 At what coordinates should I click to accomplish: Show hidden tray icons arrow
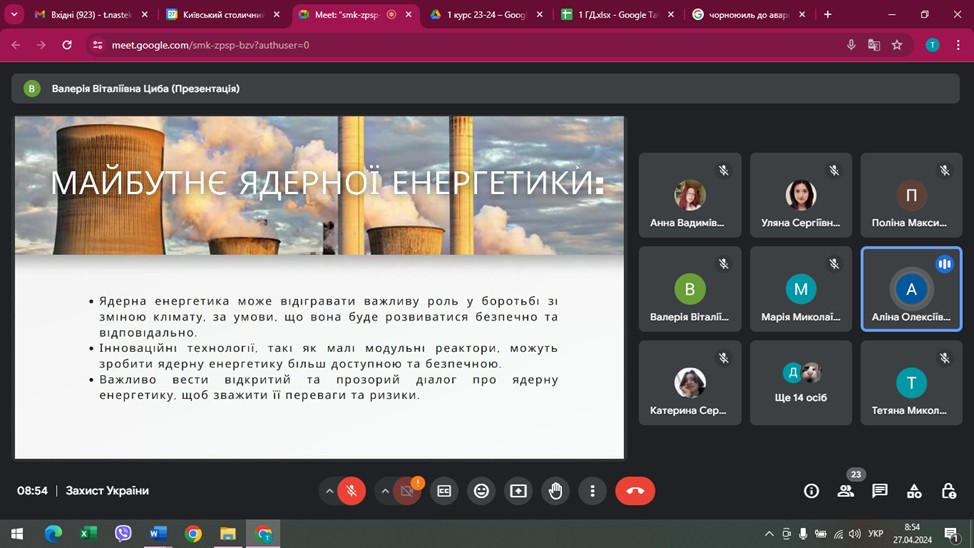coord(769,534)
